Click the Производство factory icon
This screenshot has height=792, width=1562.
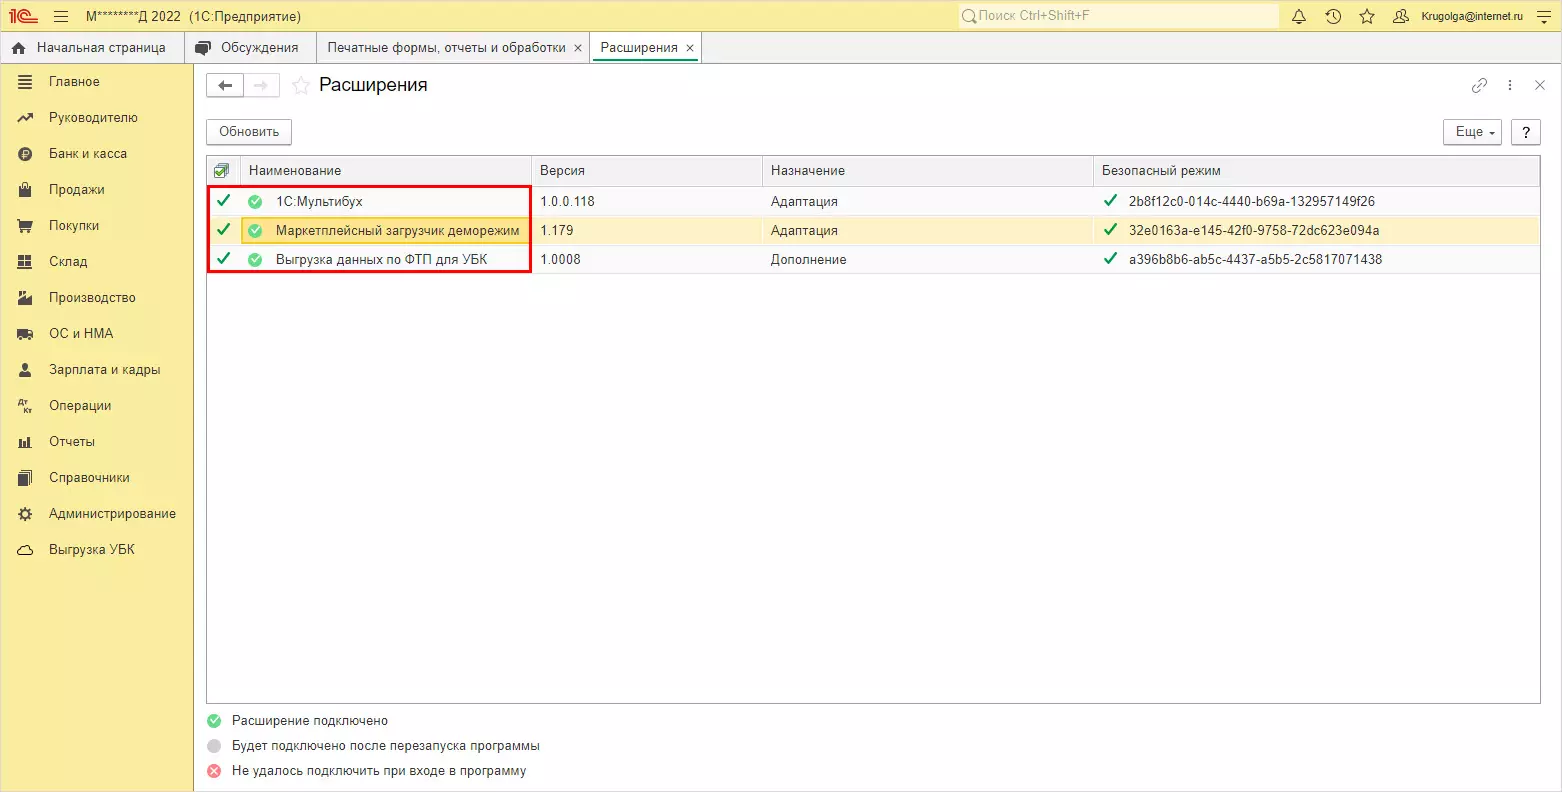pyautogui.click(x=26, y=298)
